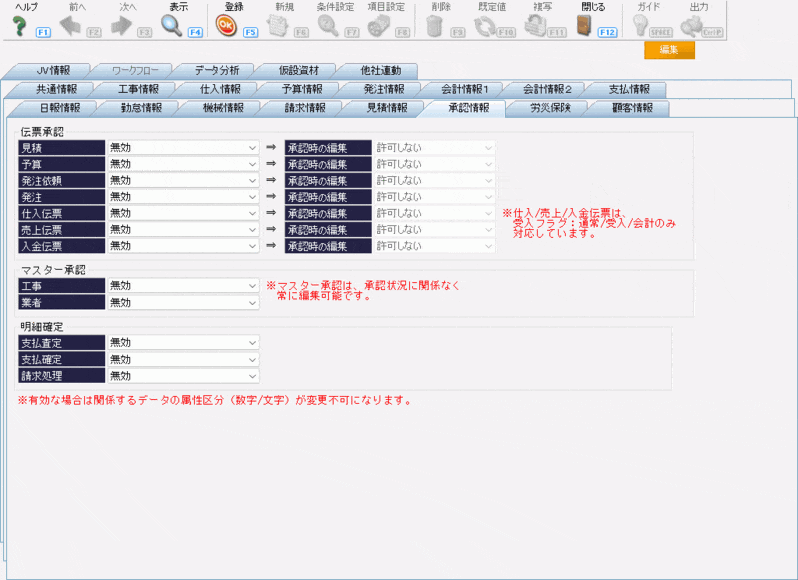
Task: Click the ヘルプ (Help) question mark icon
Action: pos(19,26)
